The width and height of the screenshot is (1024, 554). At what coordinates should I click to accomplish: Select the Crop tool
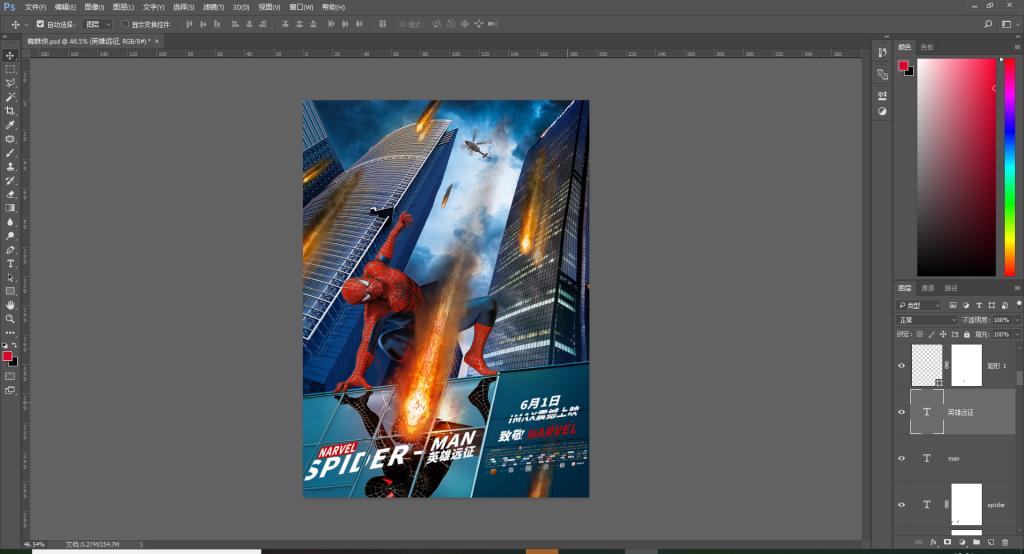click(10, 111)
